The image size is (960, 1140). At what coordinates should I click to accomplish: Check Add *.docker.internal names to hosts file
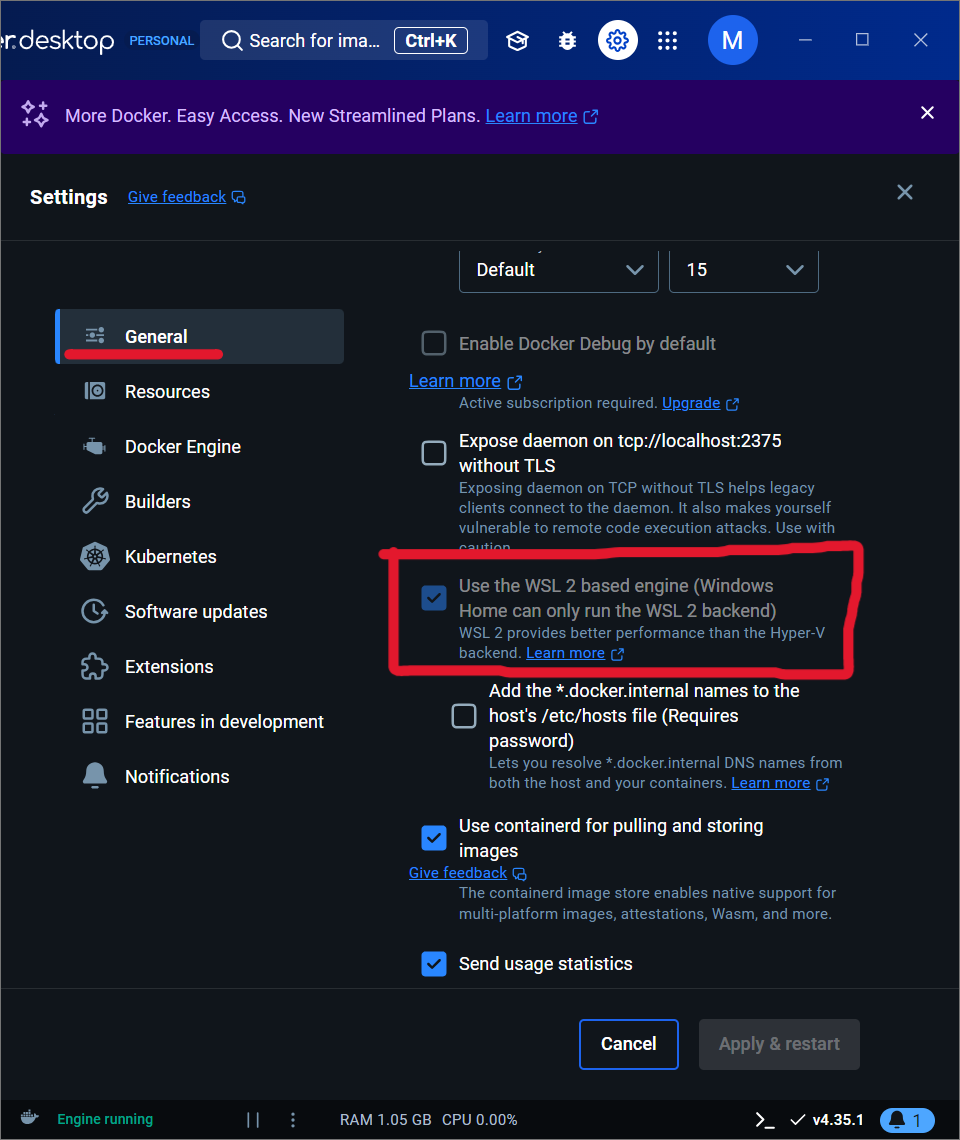[x=464, y=716]
